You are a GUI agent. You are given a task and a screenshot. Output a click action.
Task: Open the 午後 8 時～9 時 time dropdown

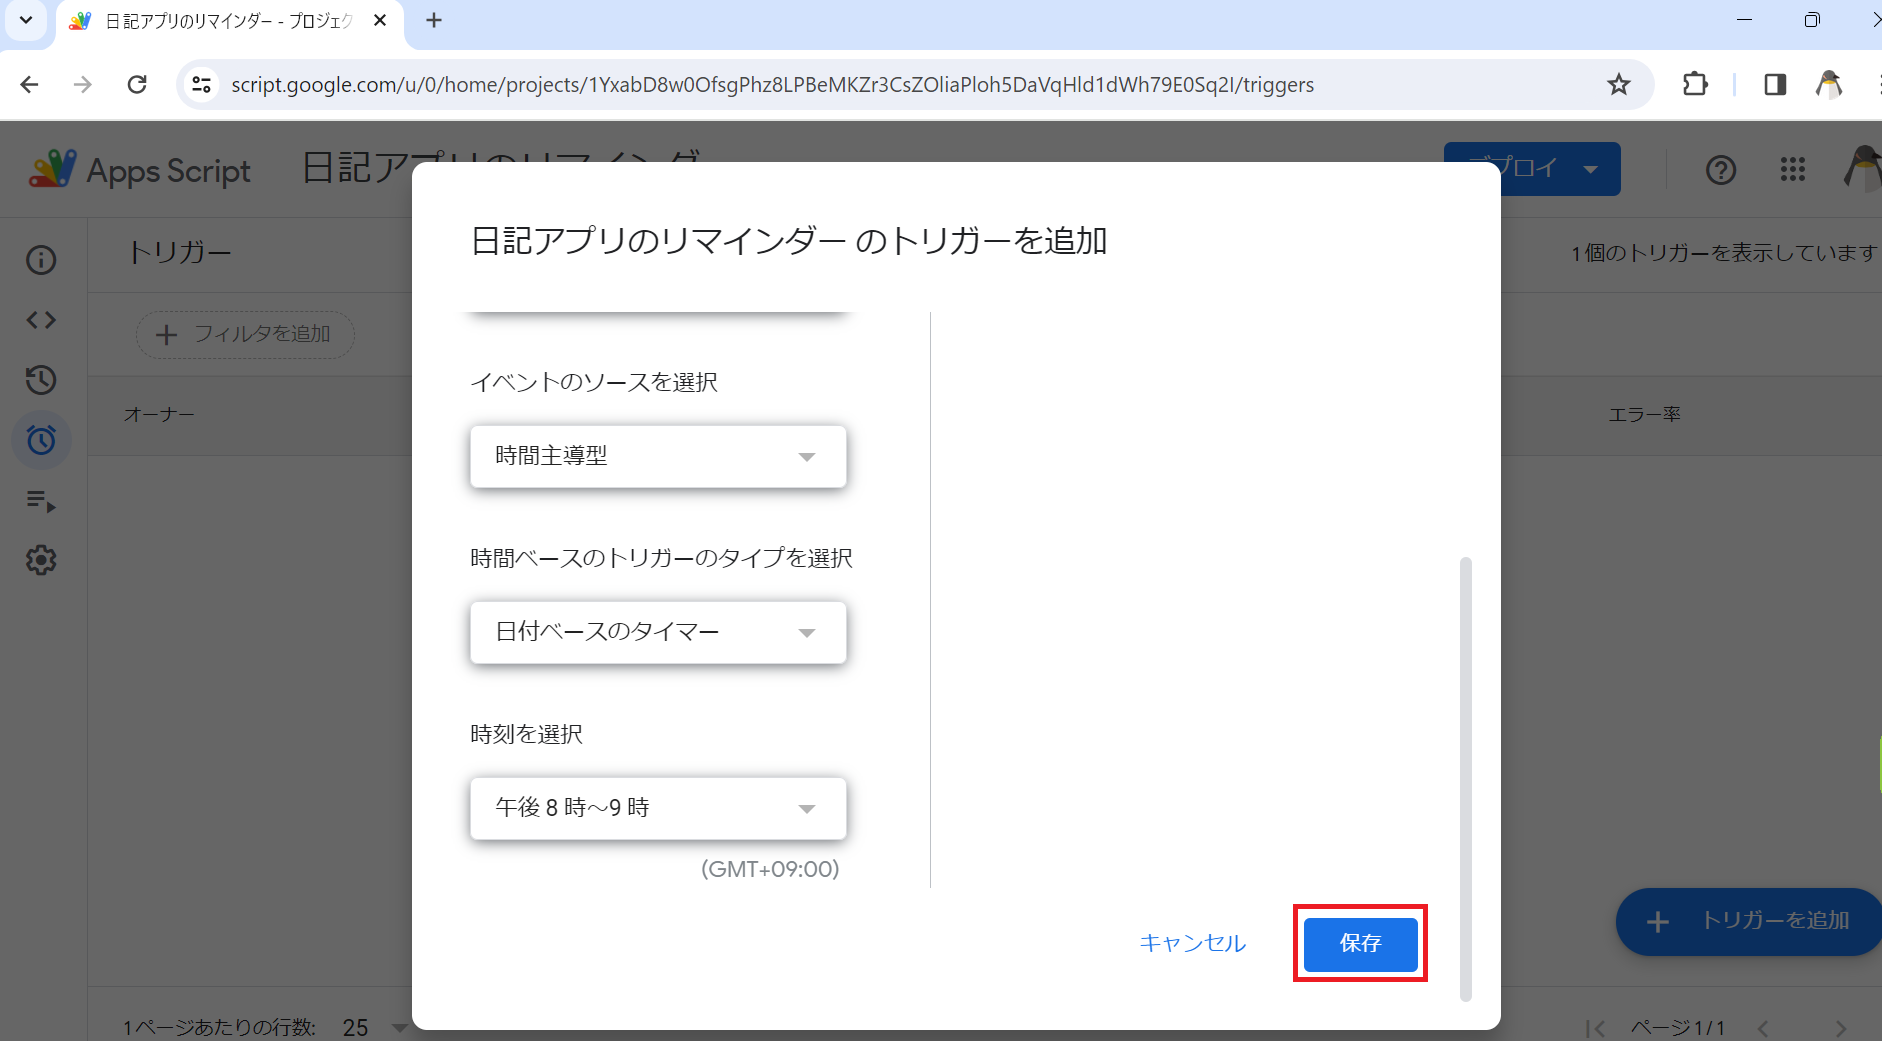tap(658, 808)
